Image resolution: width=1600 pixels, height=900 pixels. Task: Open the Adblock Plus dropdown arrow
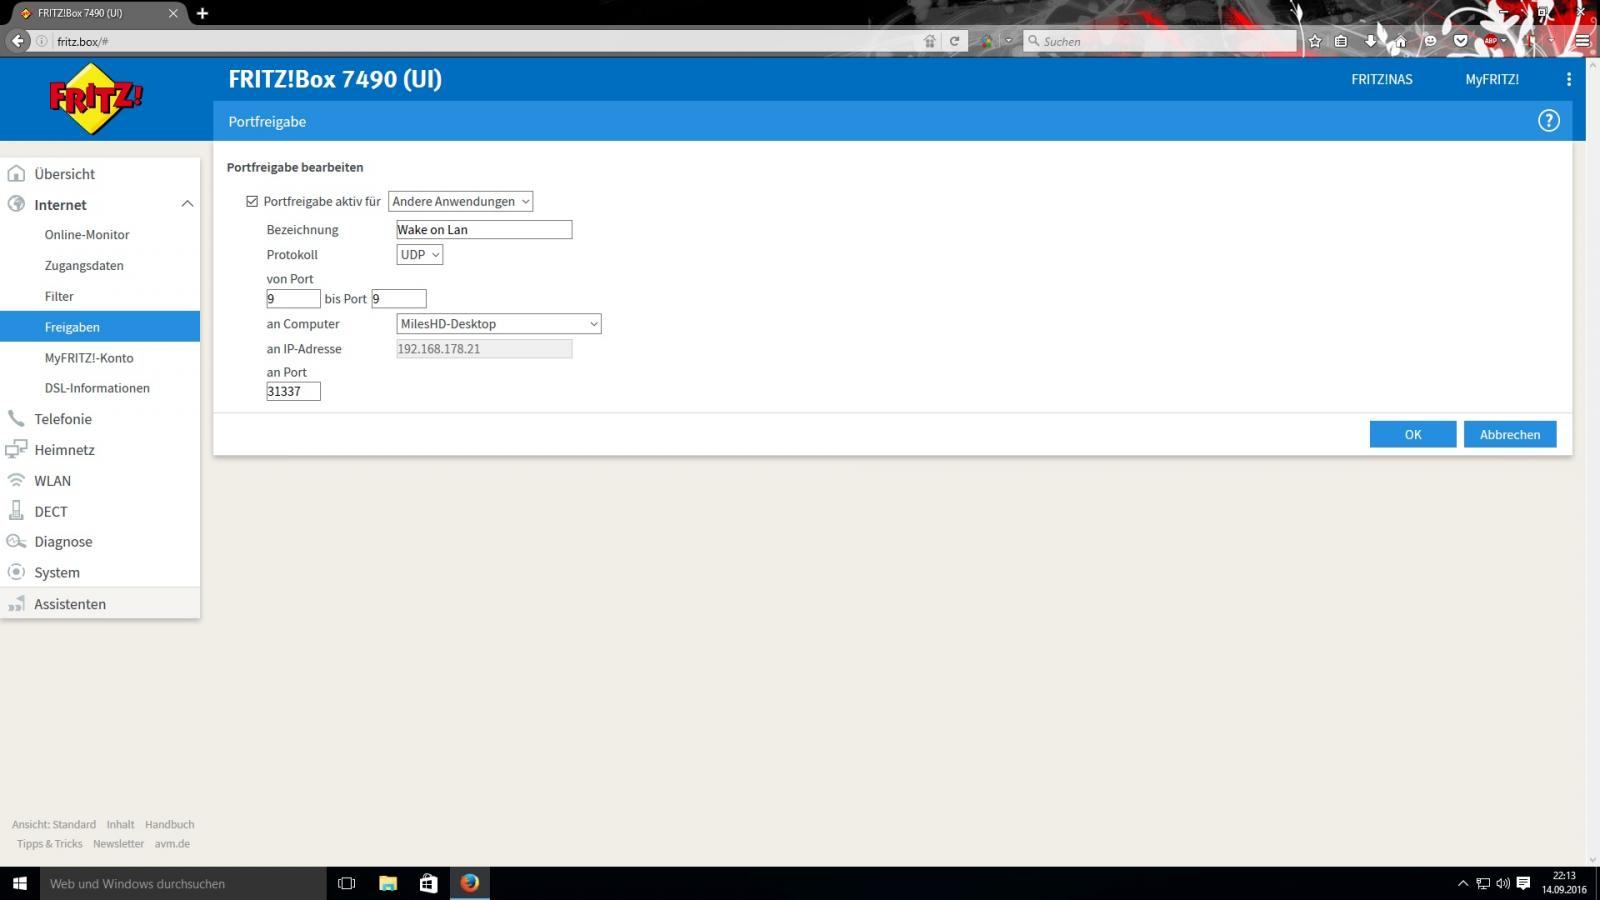click(x=1503, y=41)
